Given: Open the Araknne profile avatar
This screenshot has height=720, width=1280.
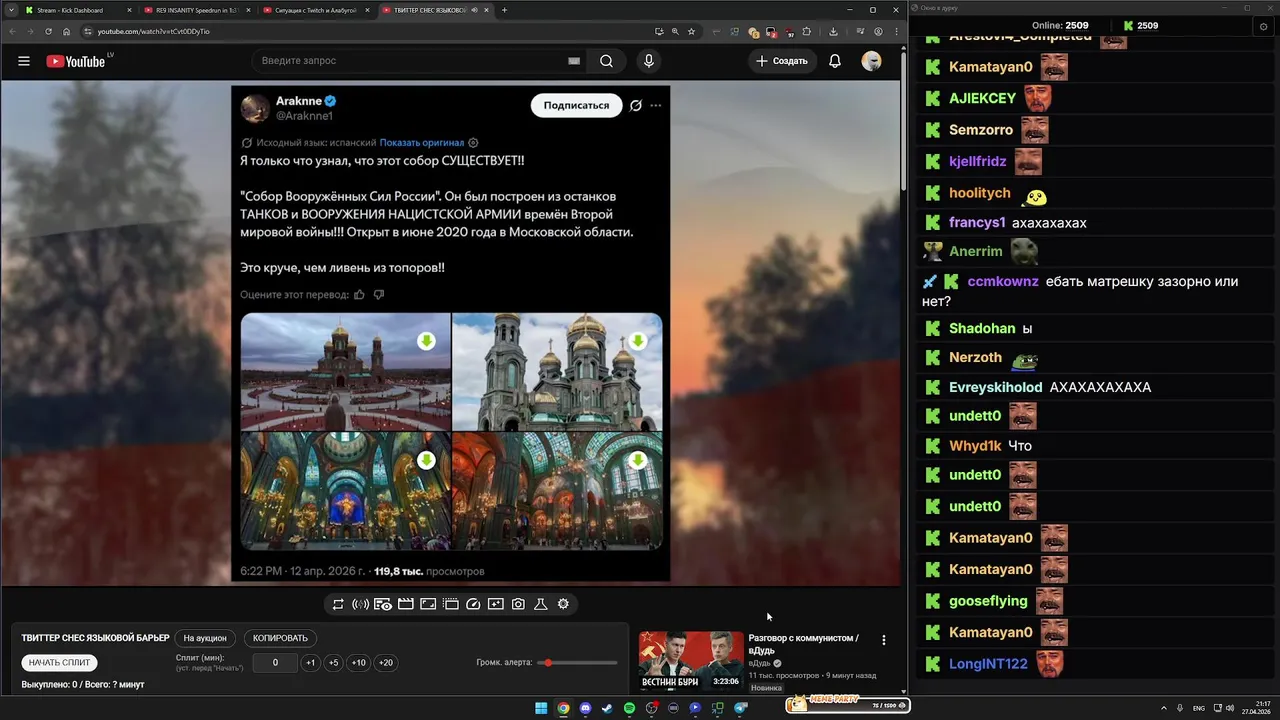Looking at the screenshot, I should (255, 108).
